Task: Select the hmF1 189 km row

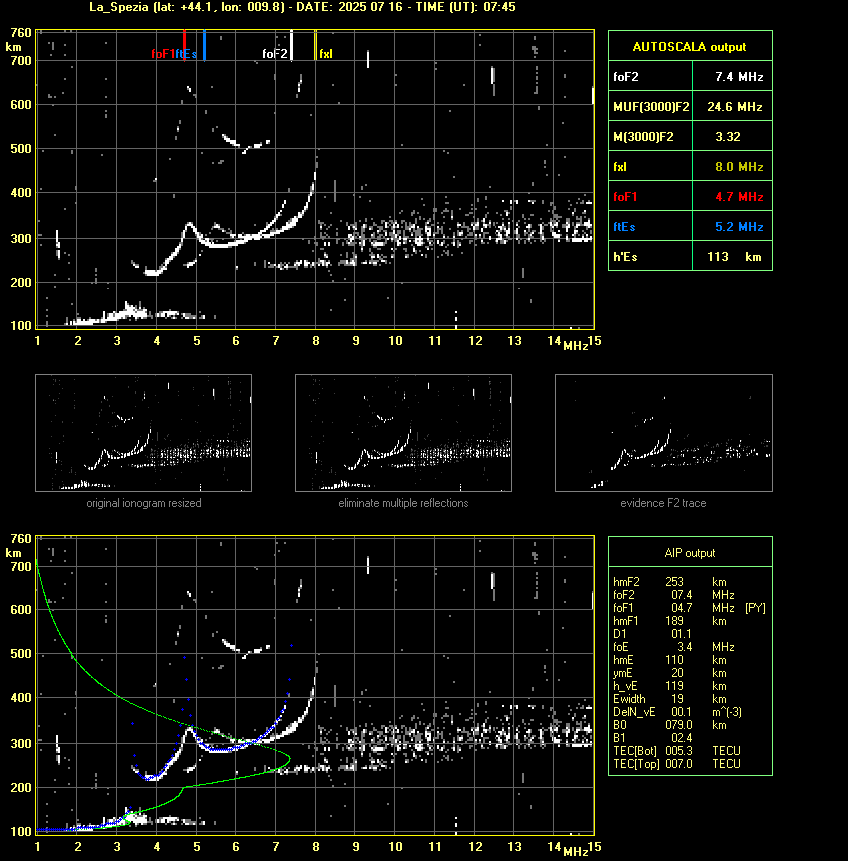Action: [x=670, y=621]
